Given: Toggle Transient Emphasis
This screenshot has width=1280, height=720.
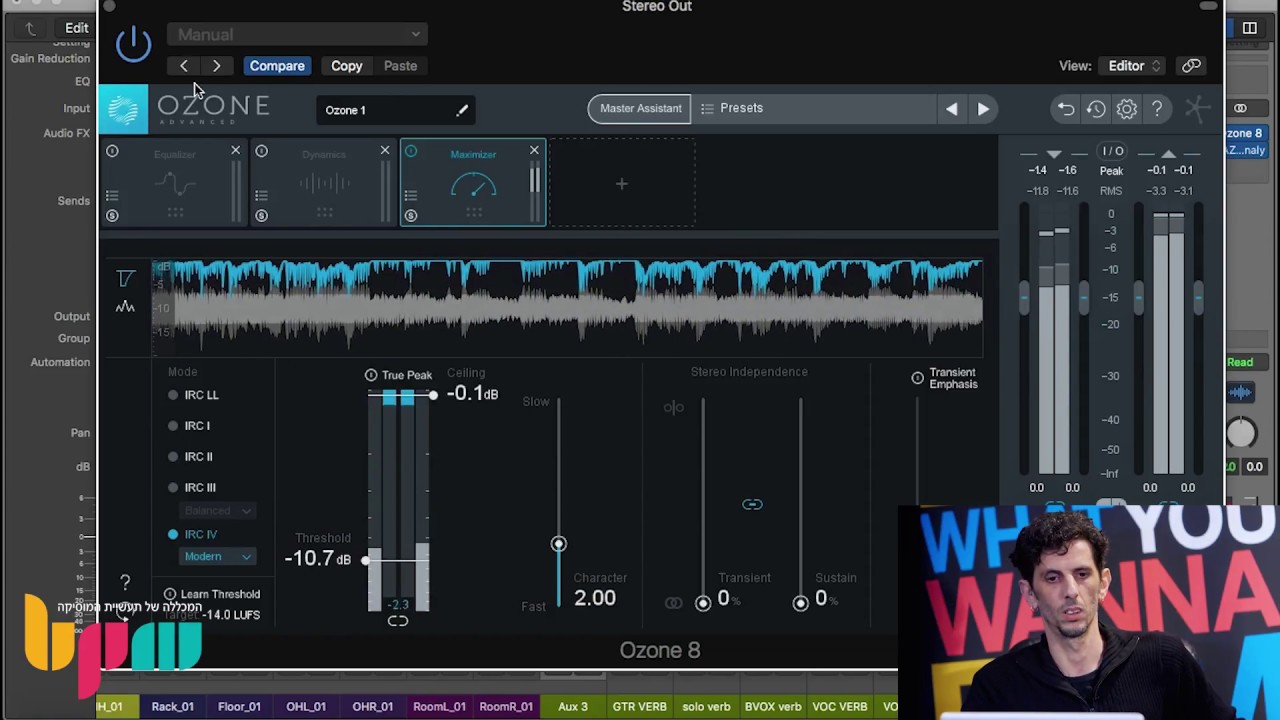Looking at the screenshot, I should [x=917, y=378].
